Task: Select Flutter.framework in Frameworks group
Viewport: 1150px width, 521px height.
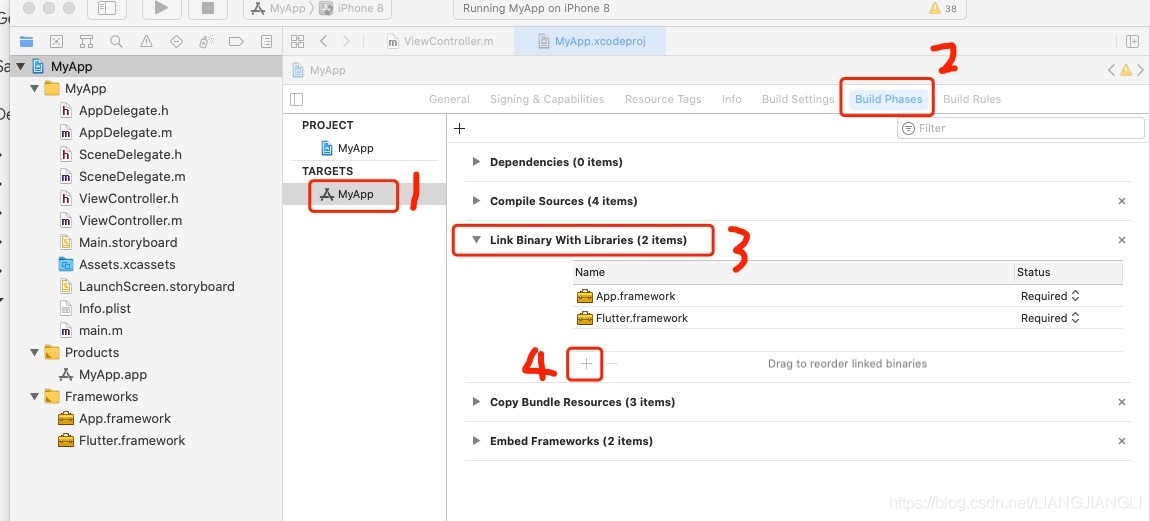Action: (122, 441)
